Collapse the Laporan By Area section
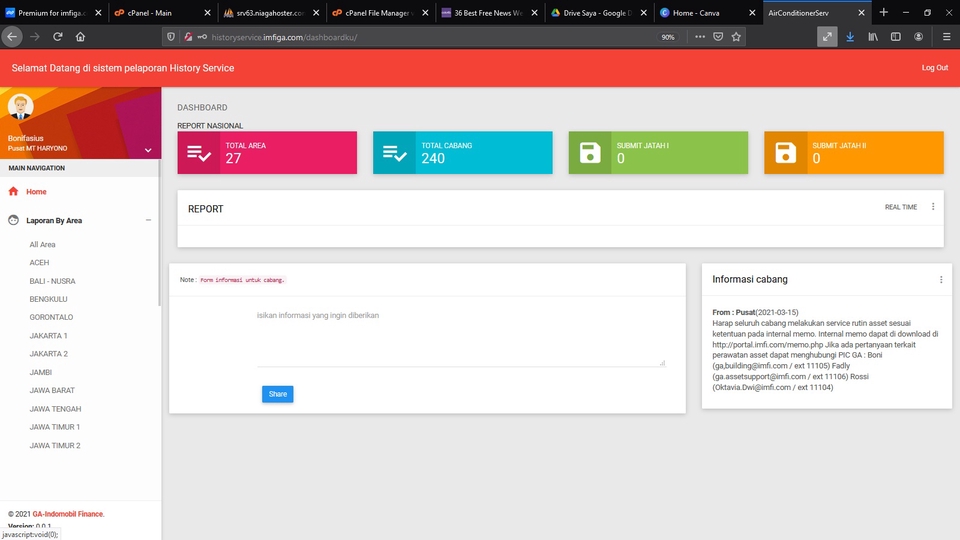Screen dimensions: 960x540 pos(148,220)
